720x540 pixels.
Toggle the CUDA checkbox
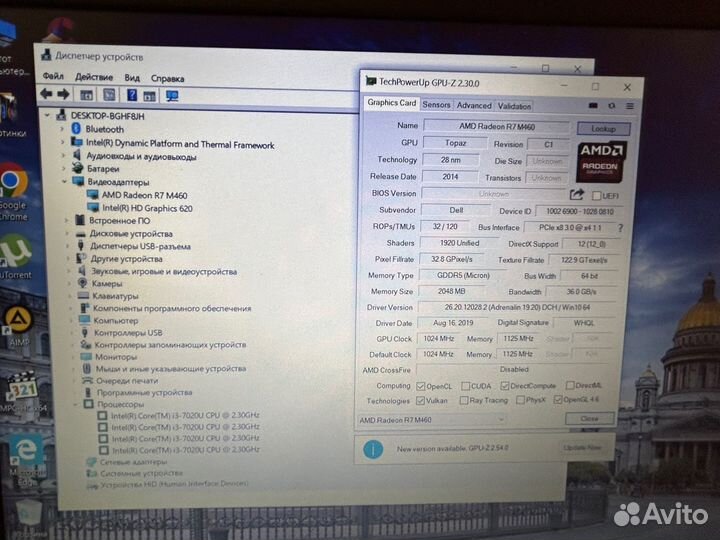[466, 386]
